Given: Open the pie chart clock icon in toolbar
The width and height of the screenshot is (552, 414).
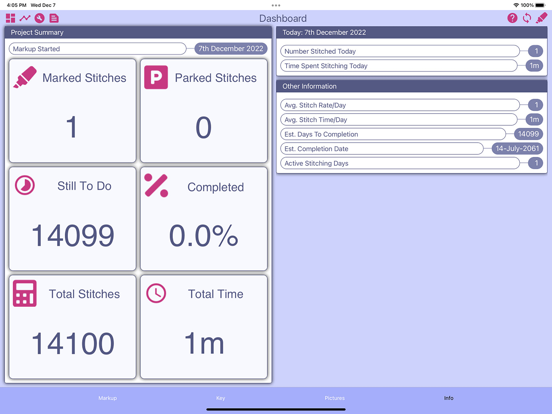Looking at the screenshot, I should click(x=39, y=18).
